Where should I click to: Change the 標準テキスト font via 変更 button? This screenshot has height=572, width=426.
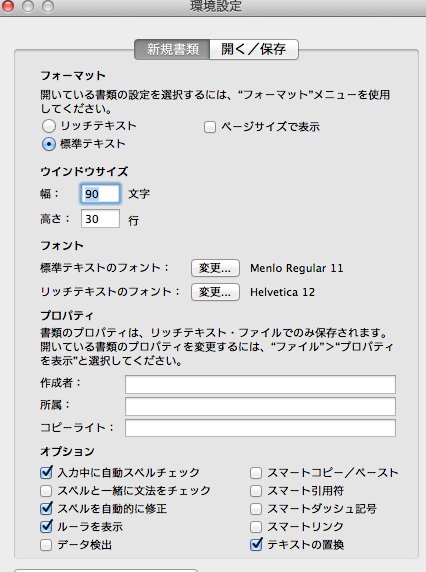[215, 268]
